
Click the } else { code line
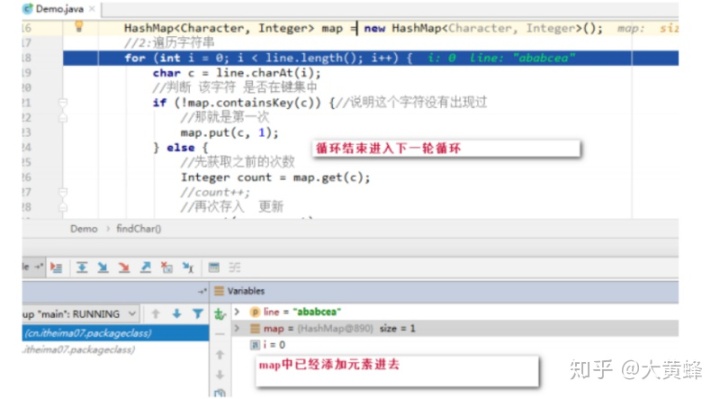coord(180,148)
